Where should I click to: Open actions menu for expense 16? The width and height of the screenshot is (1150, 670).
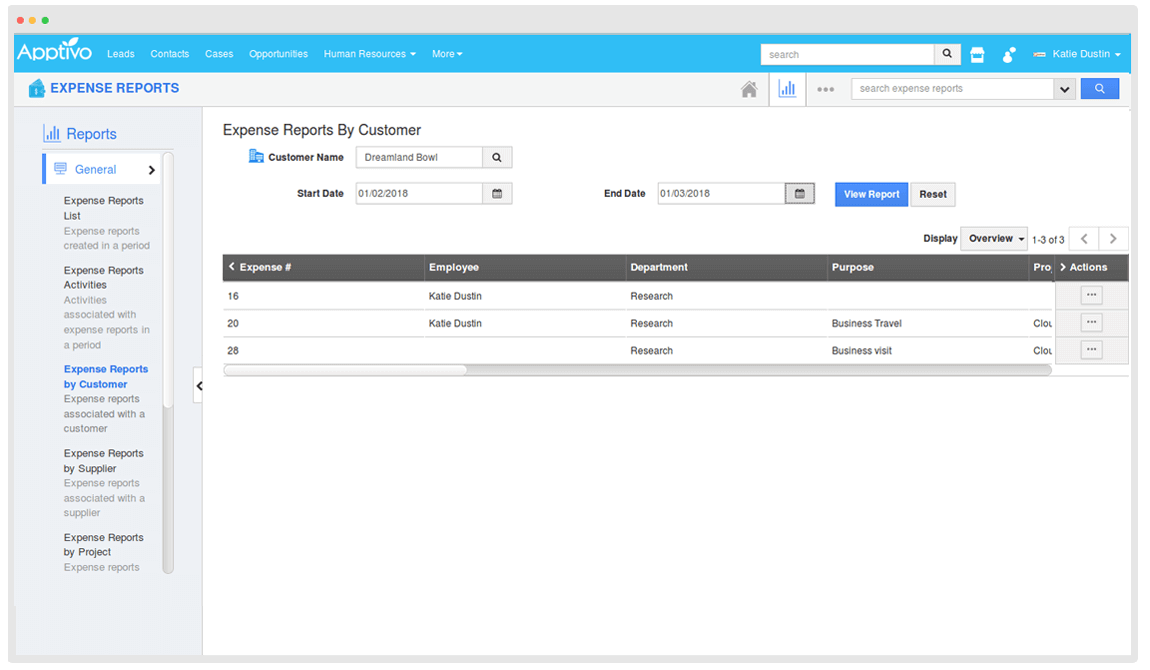[1091, 295]
